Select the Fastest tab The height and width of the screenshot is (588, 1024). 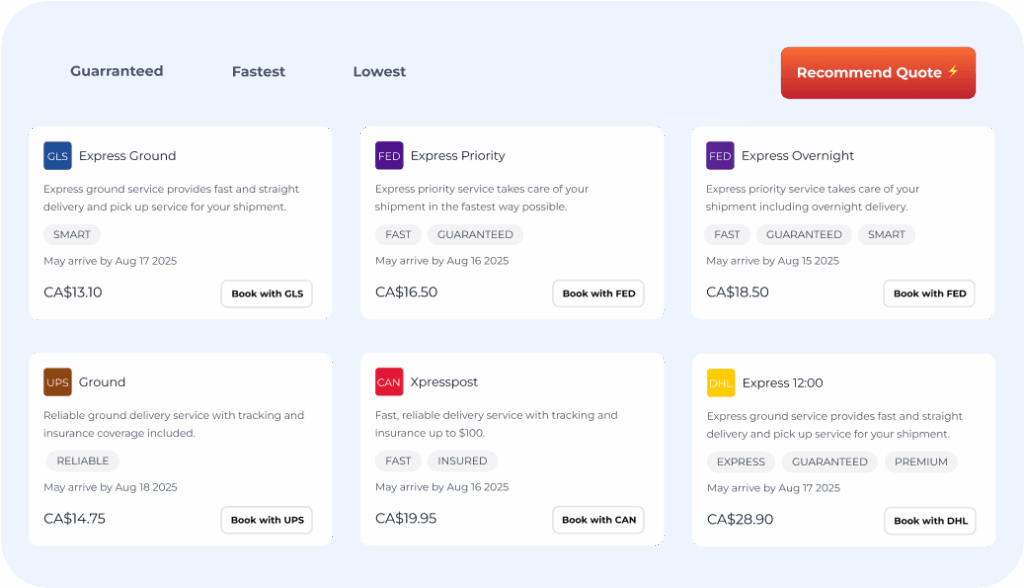pyautogui.click(x=259, y=72)
